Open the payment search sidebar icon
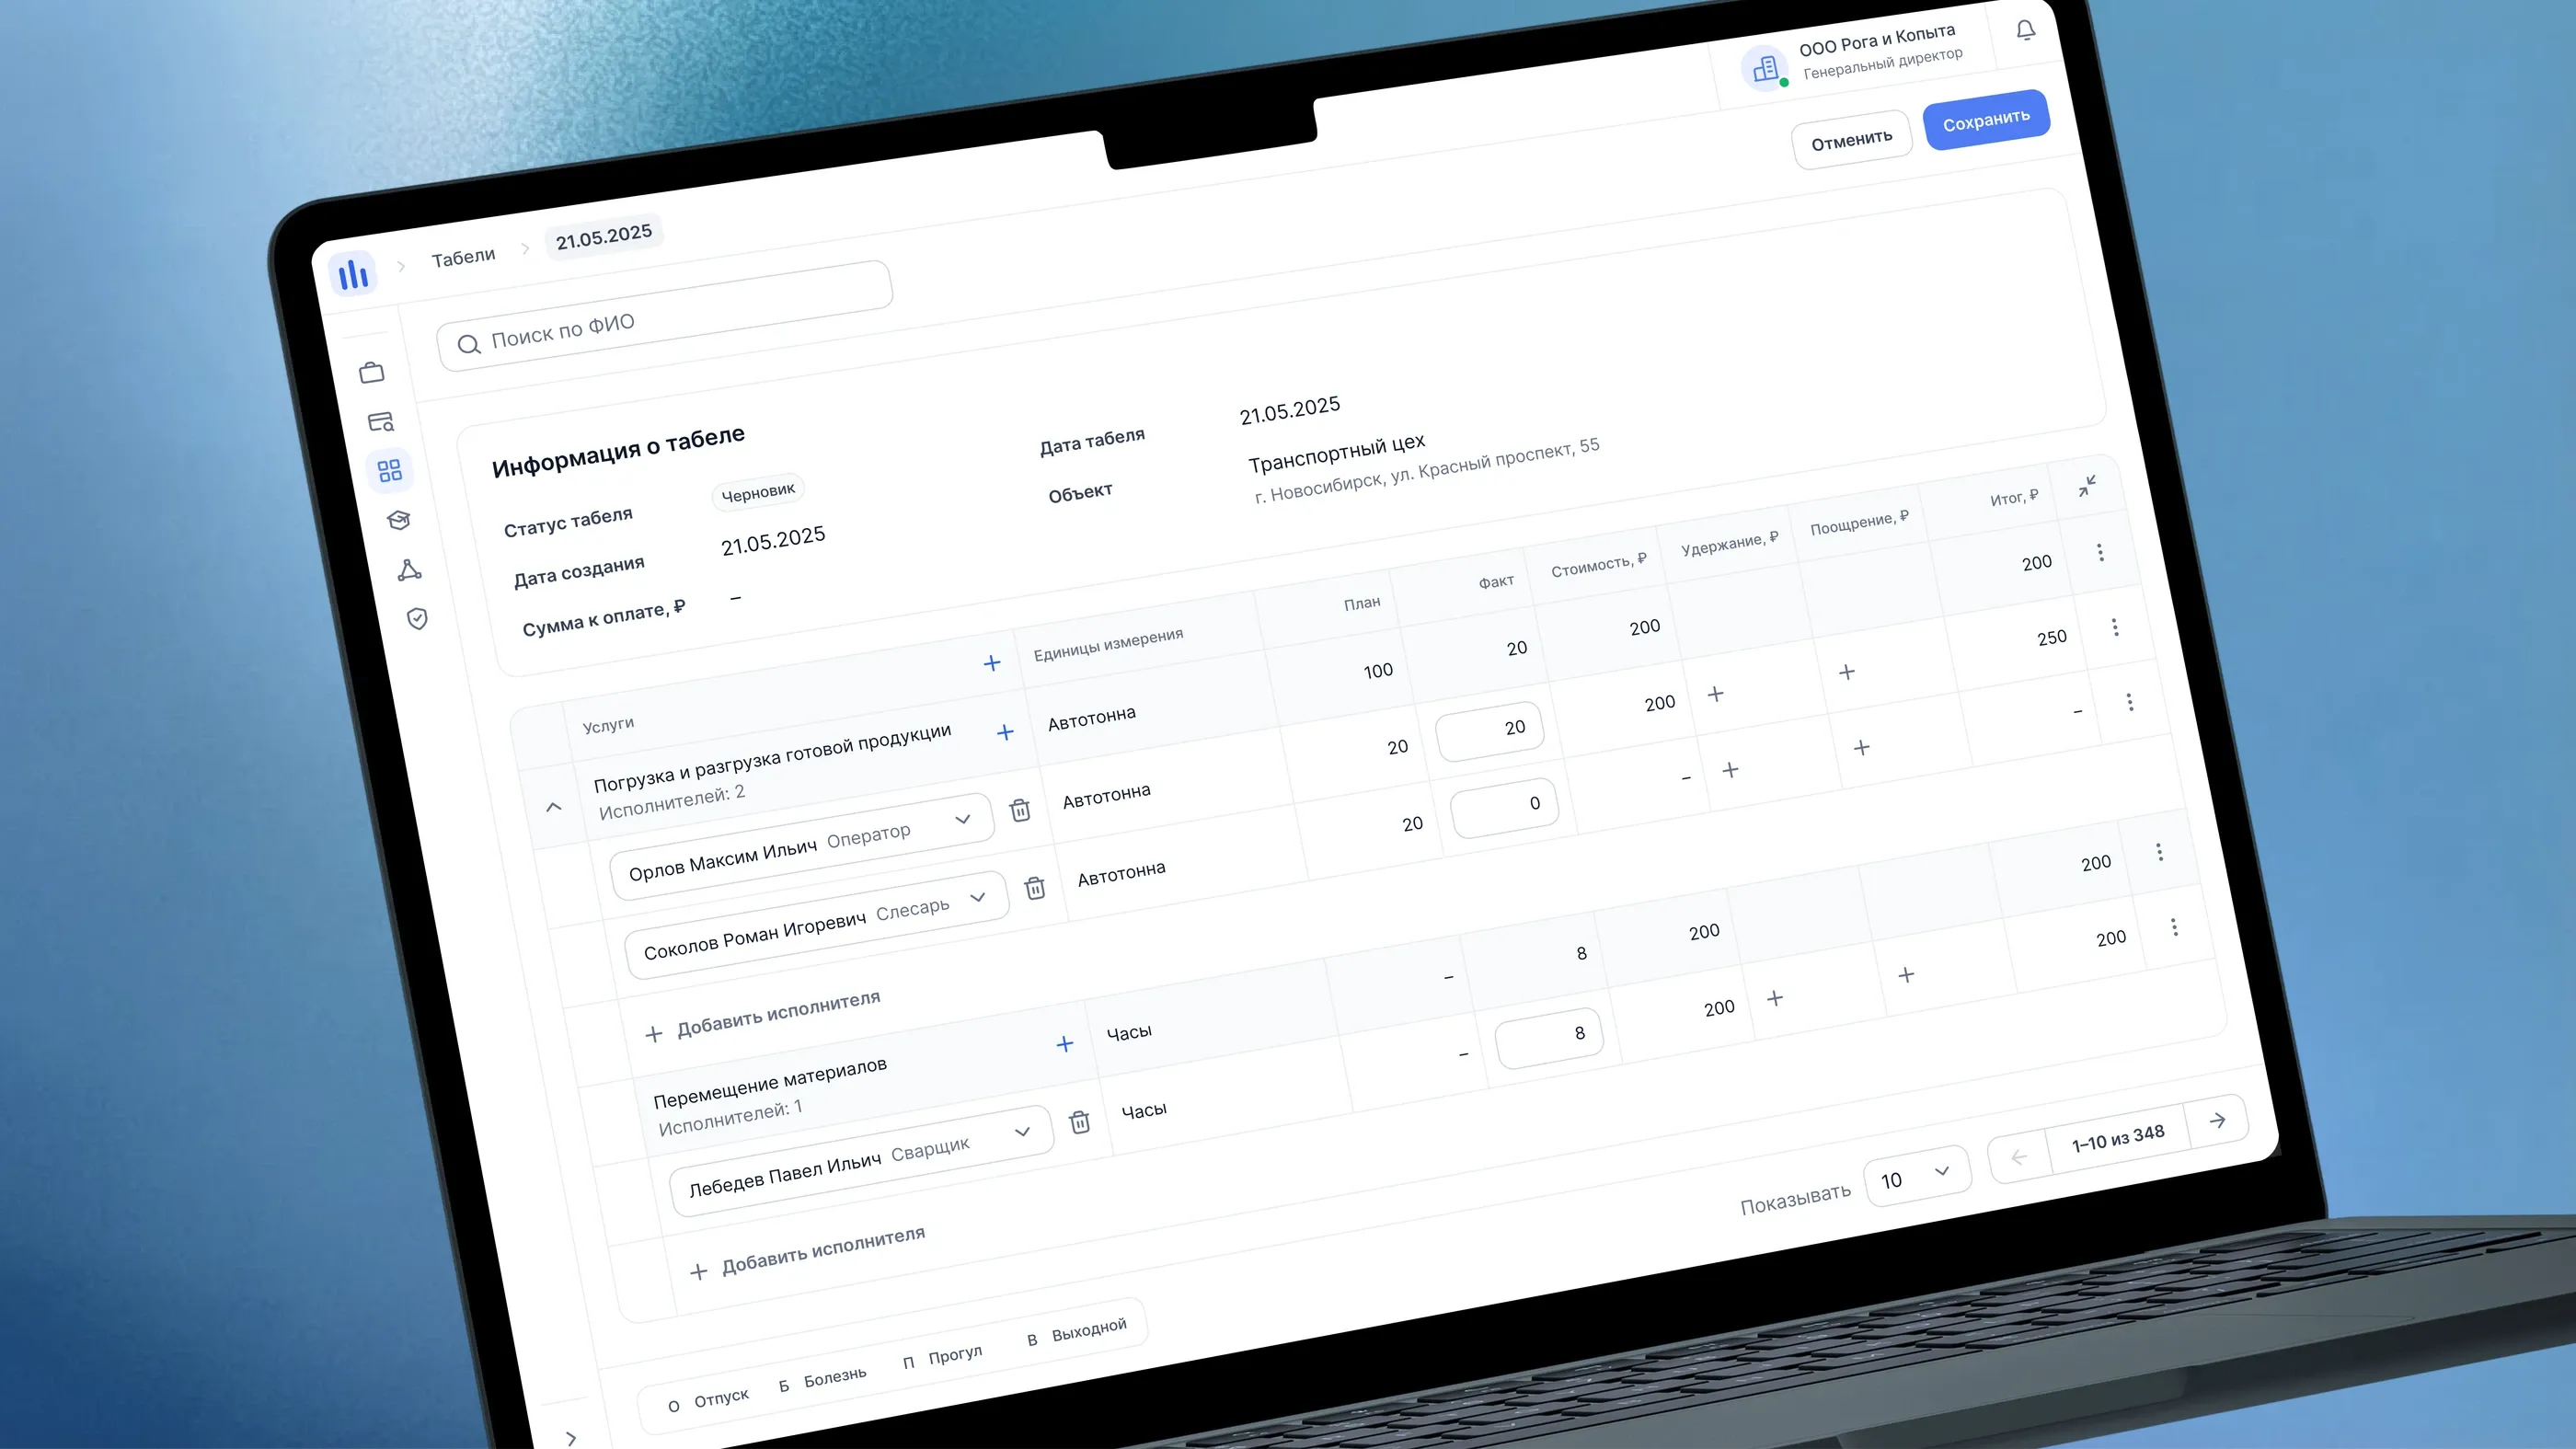Image resolution: width=2576 pixels, height=1449 pixels. [381, 422]
